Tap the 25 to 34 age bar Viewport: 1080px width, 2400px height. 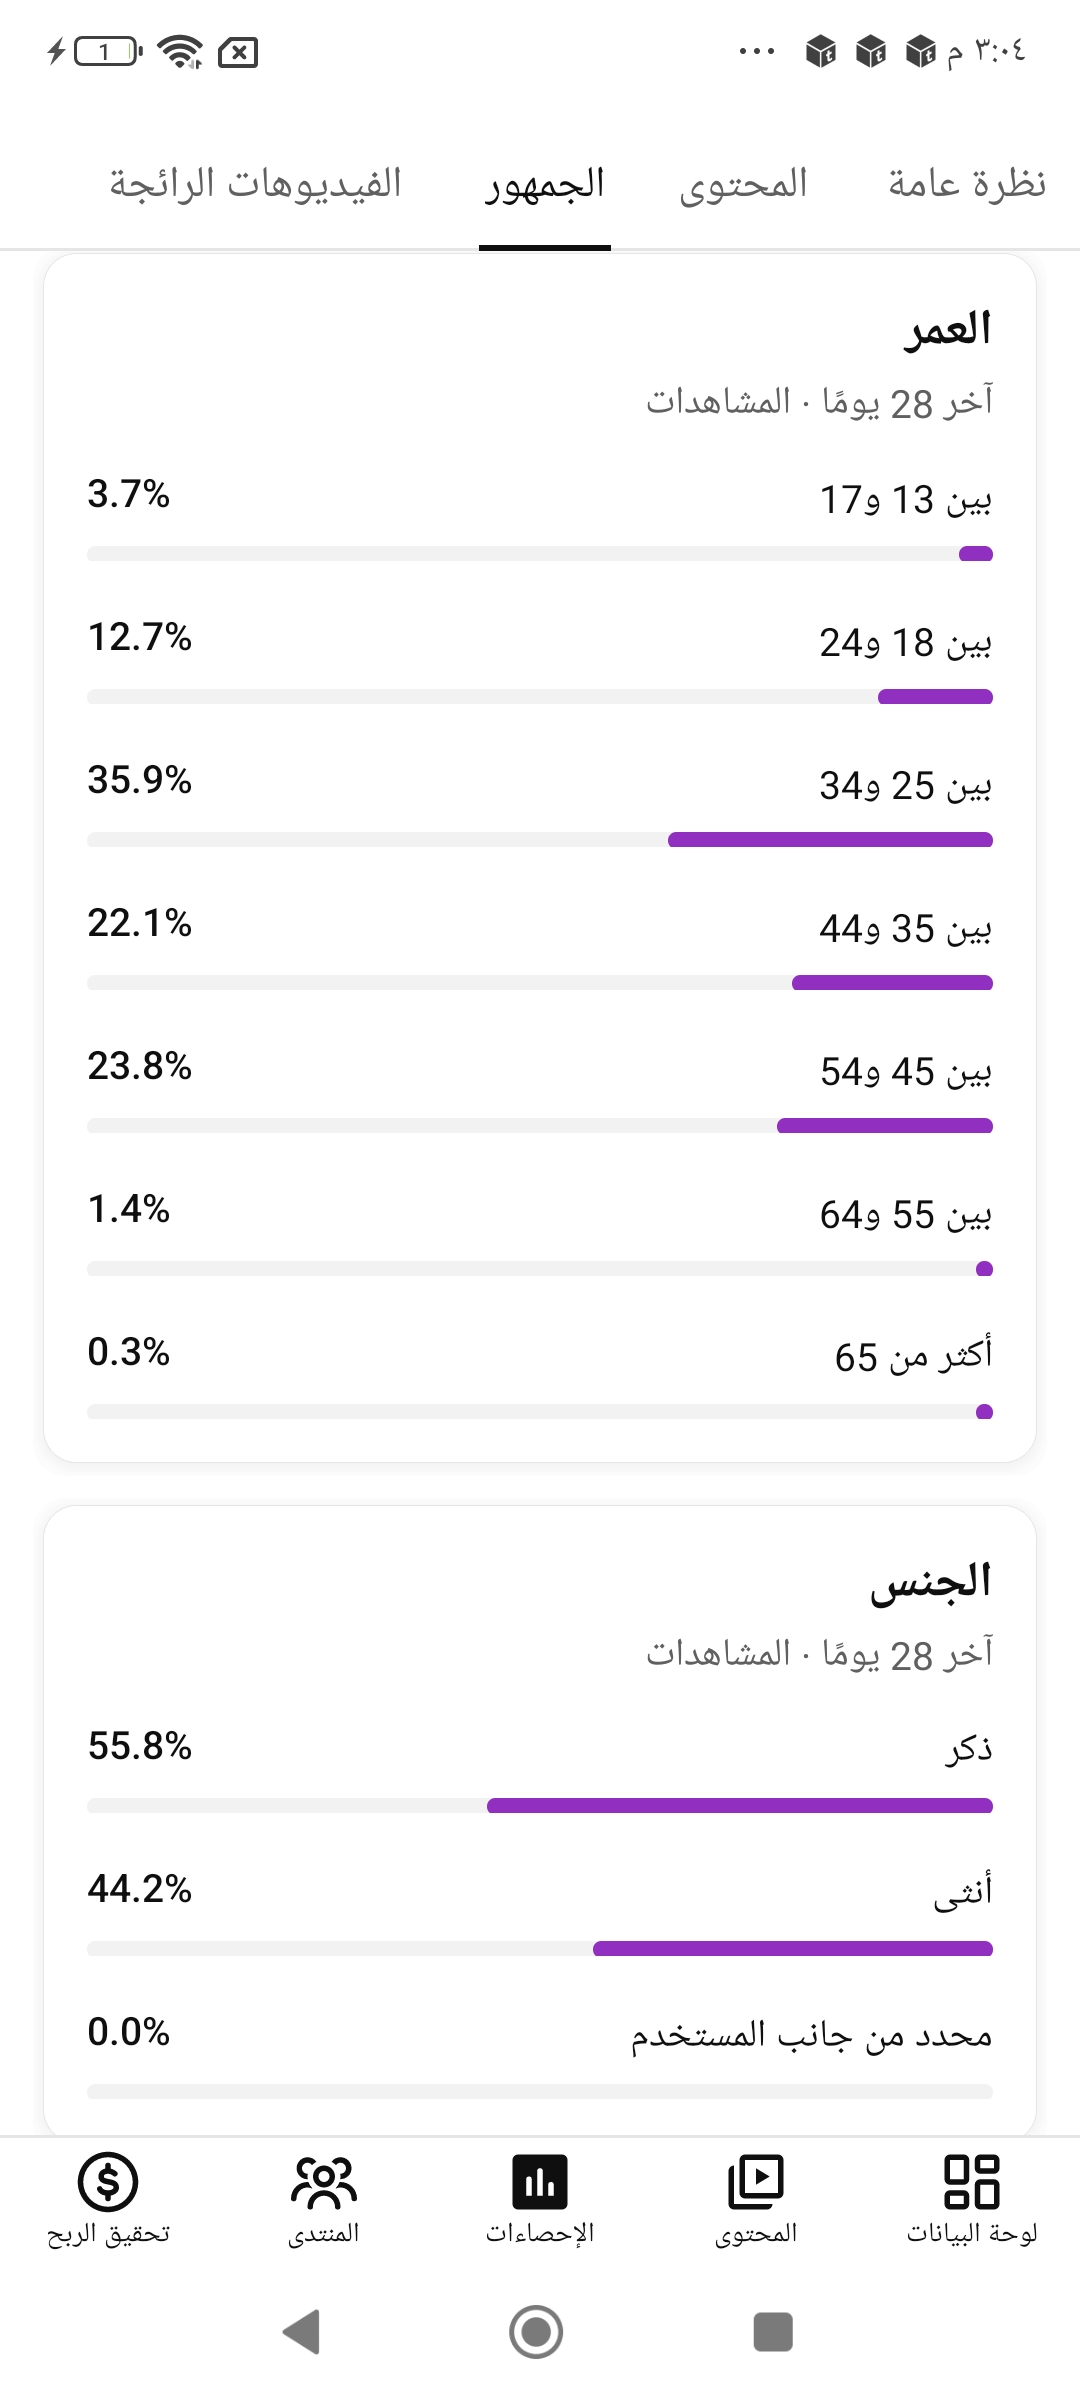(540, 839)
